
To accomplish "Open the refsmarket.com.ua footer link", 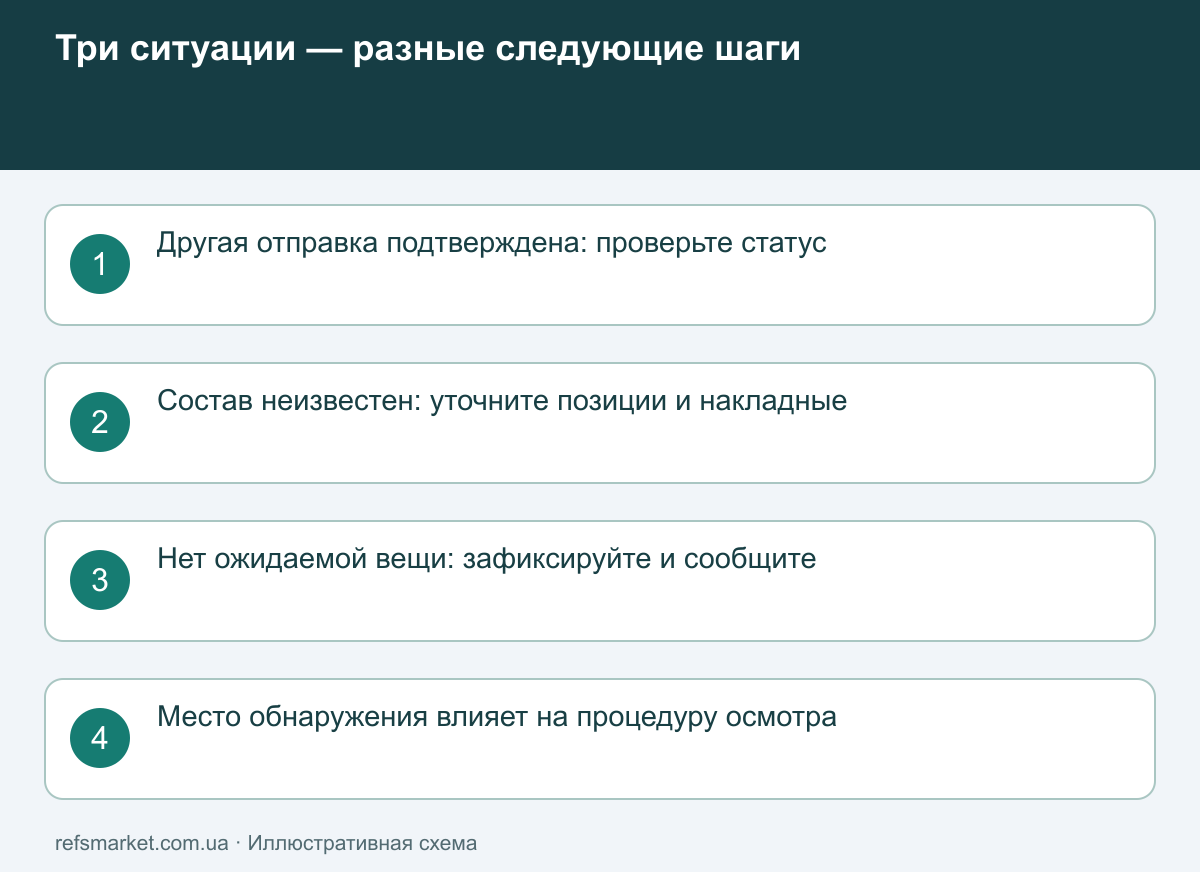I will 142,843.
